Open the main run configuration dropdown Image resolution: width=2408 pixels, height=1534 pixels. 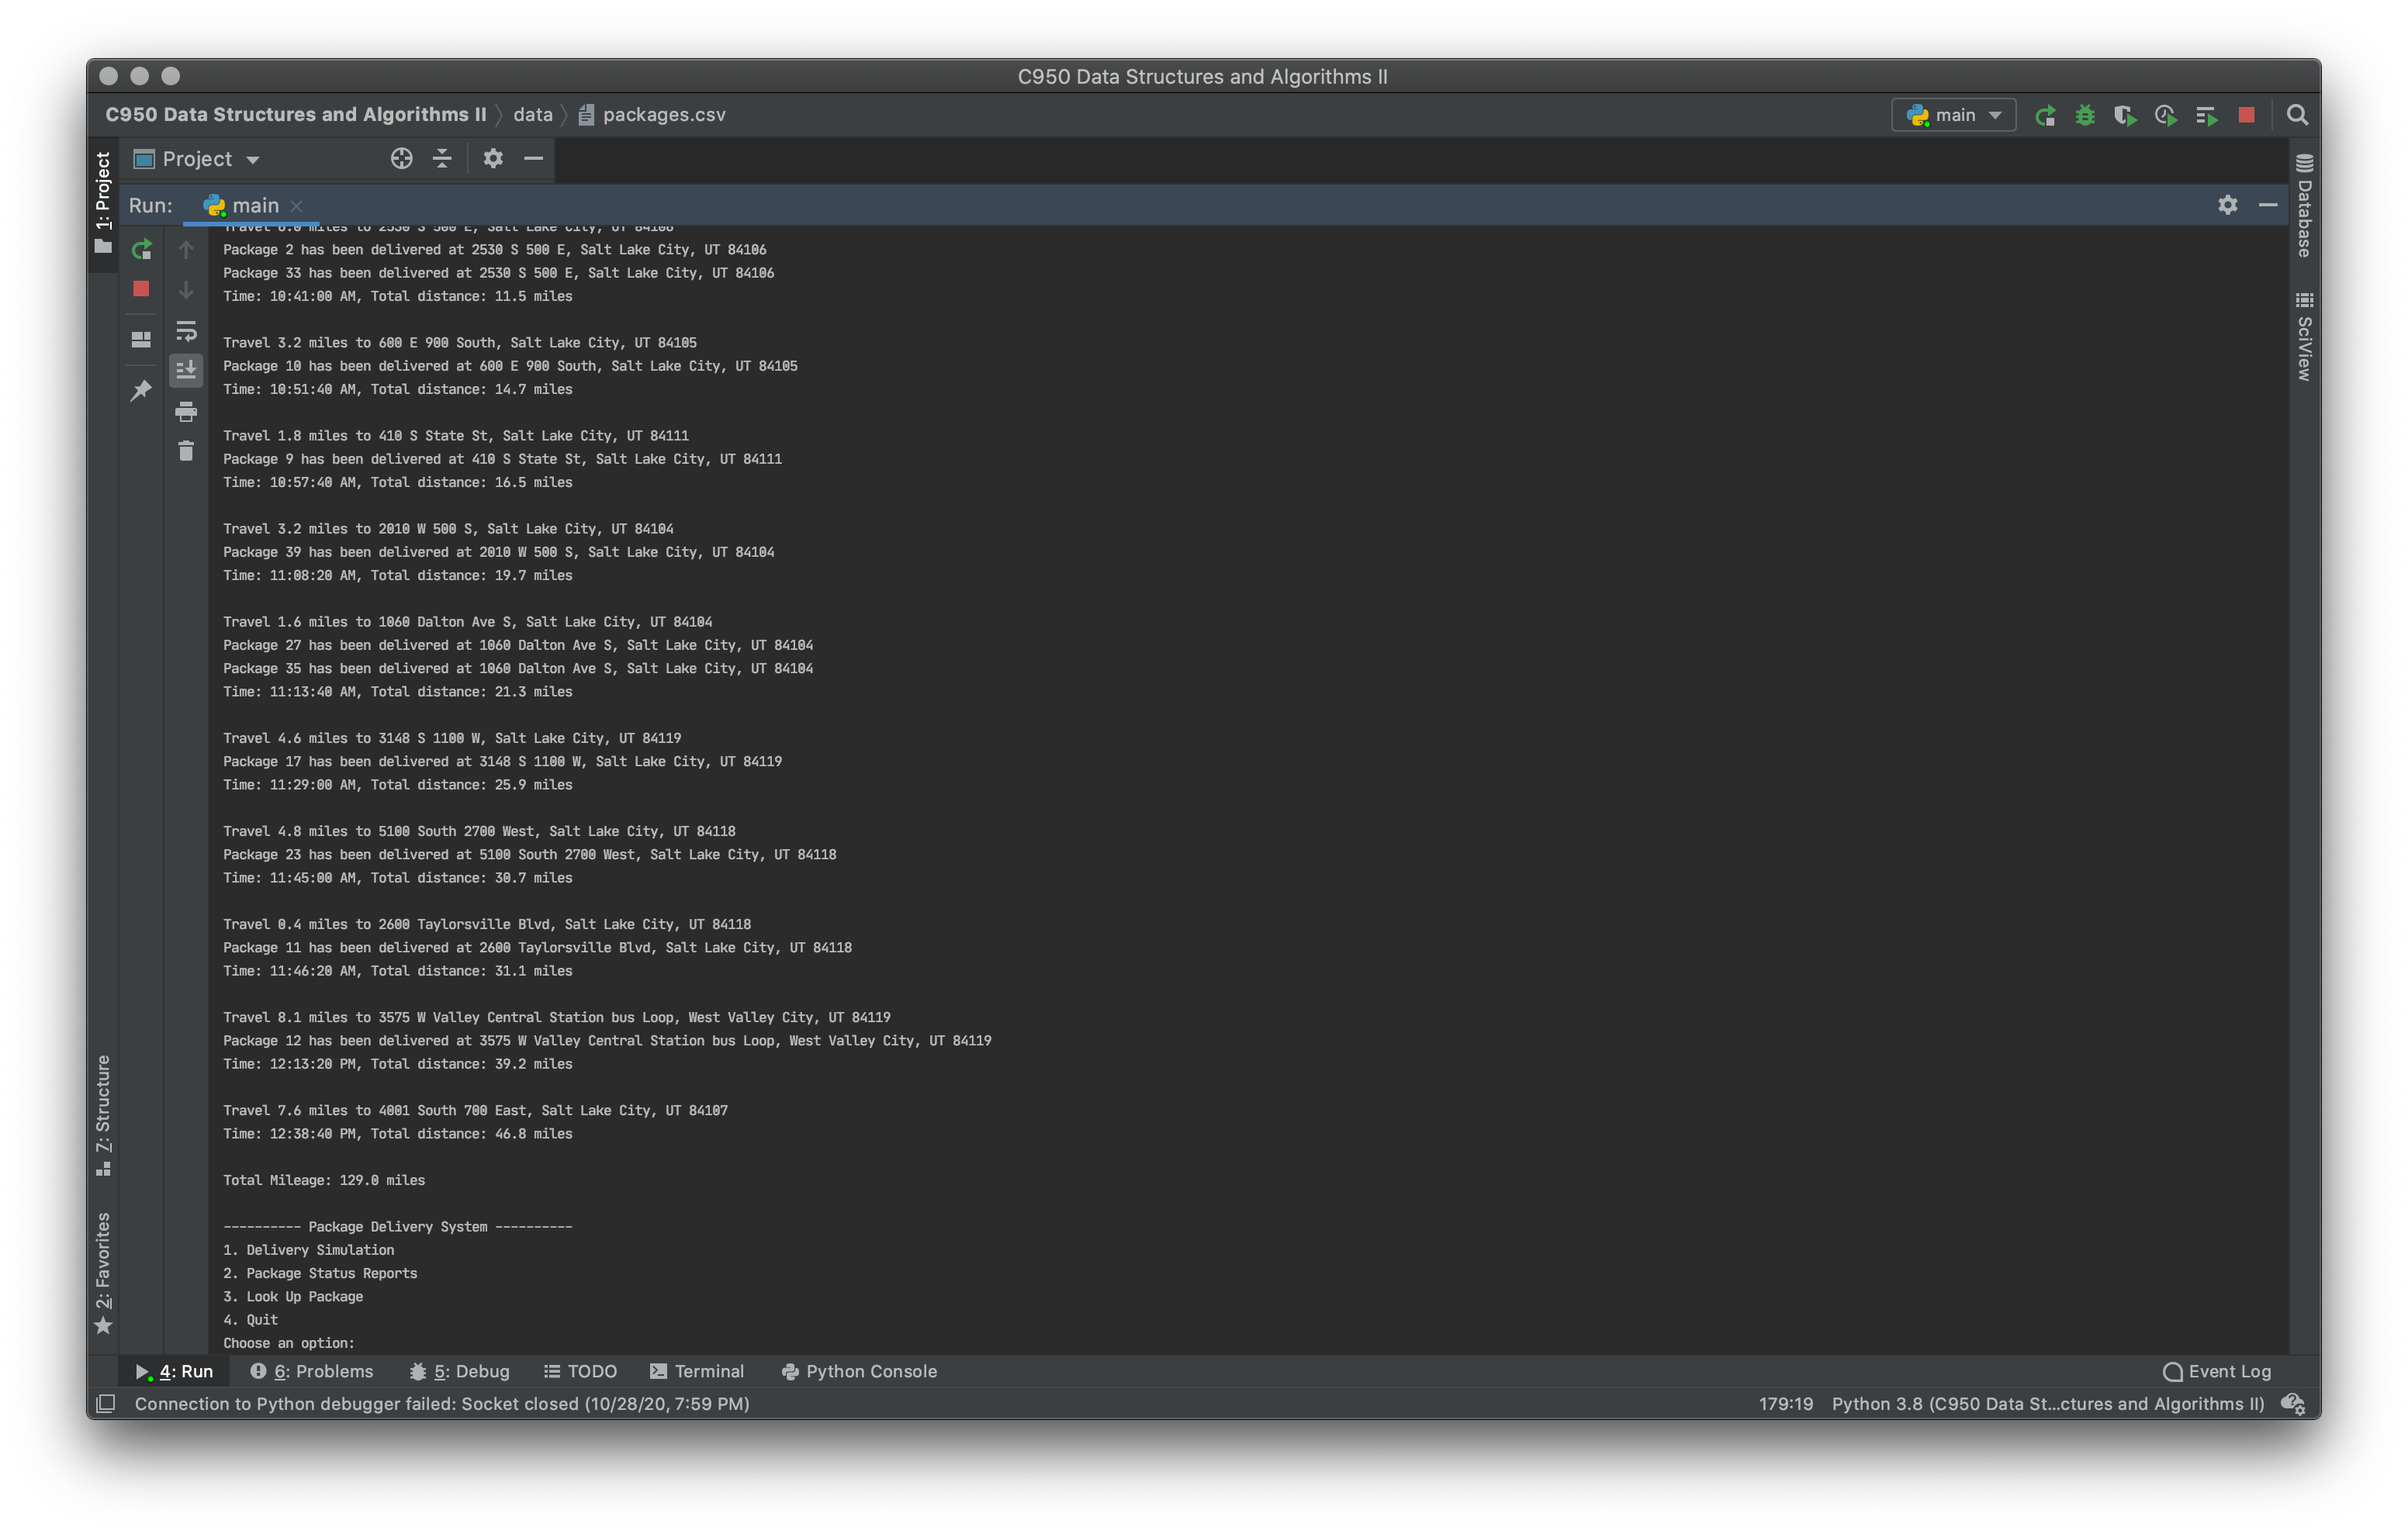coord(1953,116)
